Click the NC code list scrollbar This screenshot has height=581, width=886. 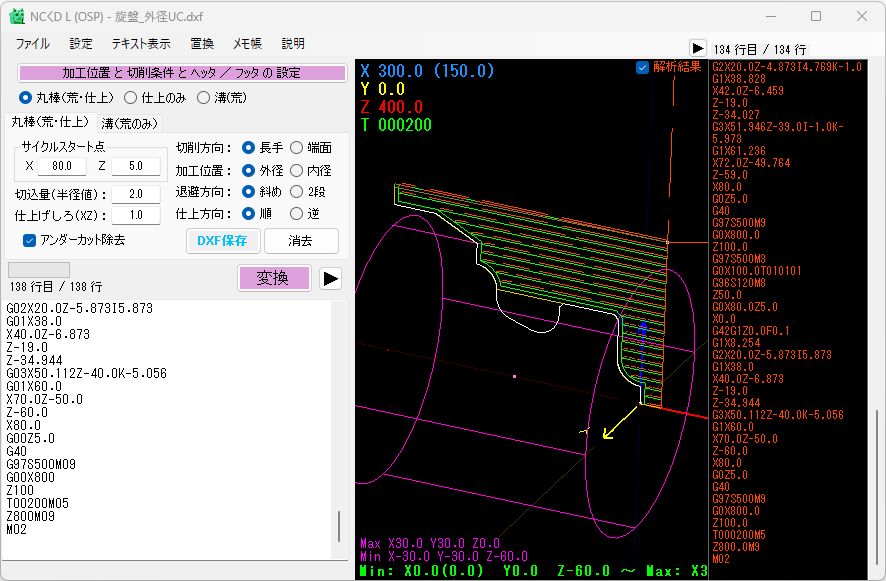[x=339, y=525]
